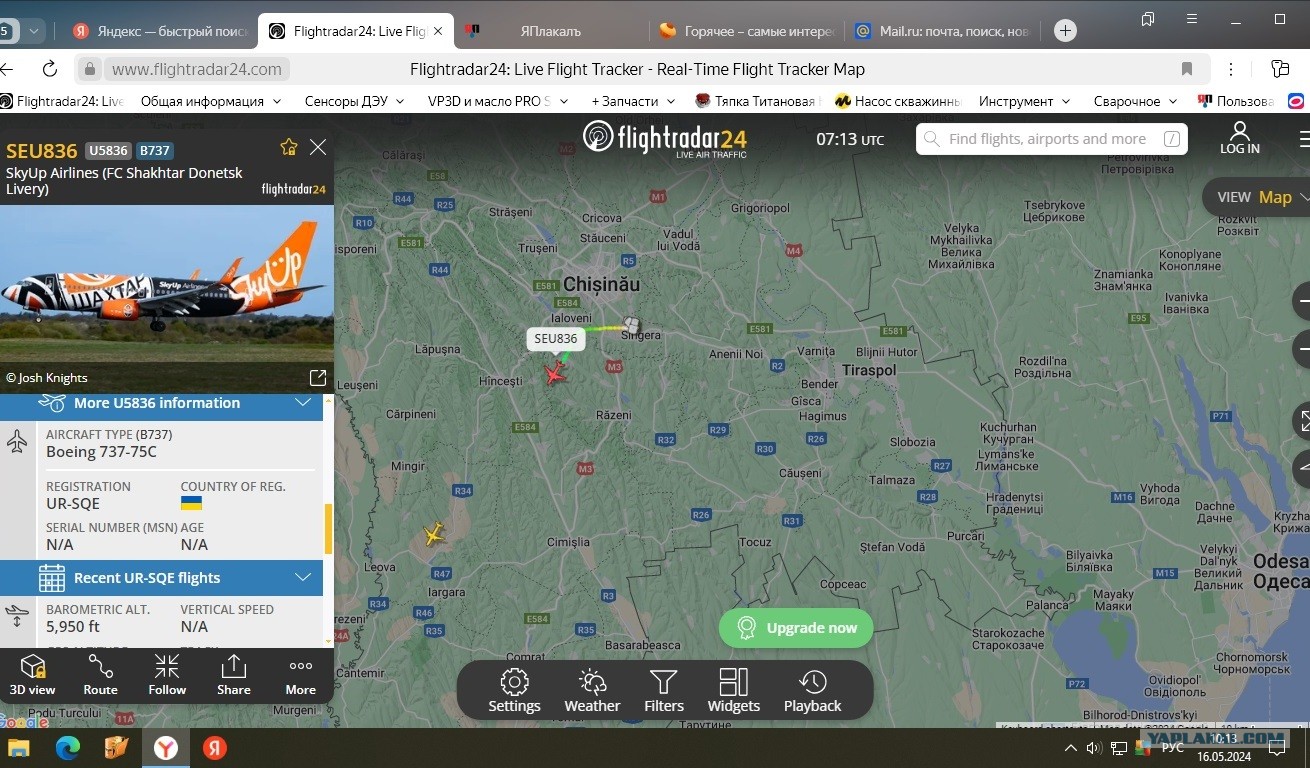
Task: Click the Chișinău city label on the map
Action: coord(601,285)
